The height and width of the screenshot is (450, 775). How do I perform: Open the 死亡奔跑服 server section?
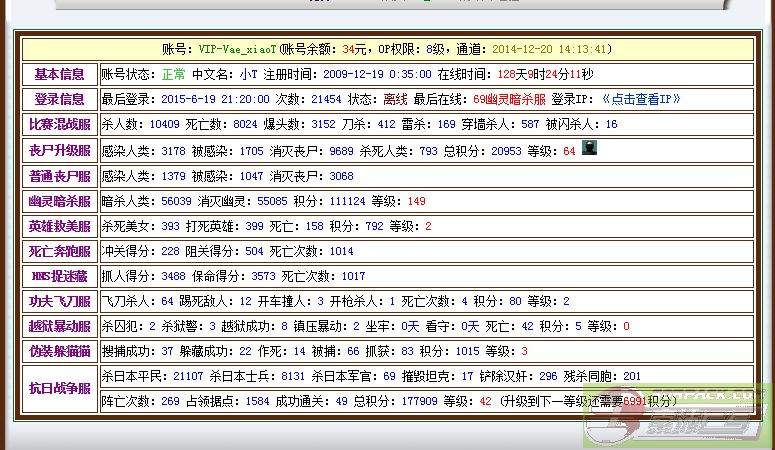[60, 251]
